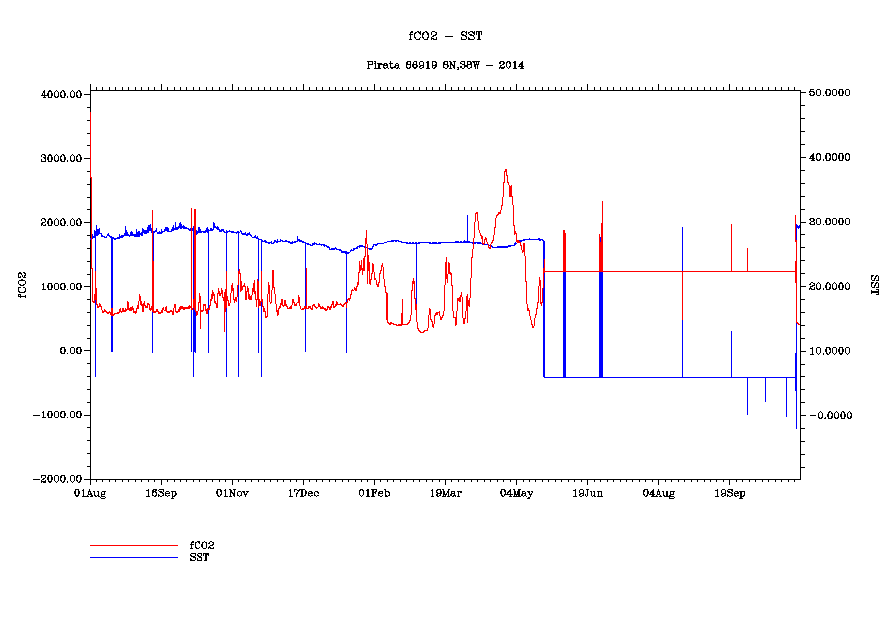Click the red fCO2 legend line sample
The height and width of the screenshot is (630, 891).
pos(133,546)
